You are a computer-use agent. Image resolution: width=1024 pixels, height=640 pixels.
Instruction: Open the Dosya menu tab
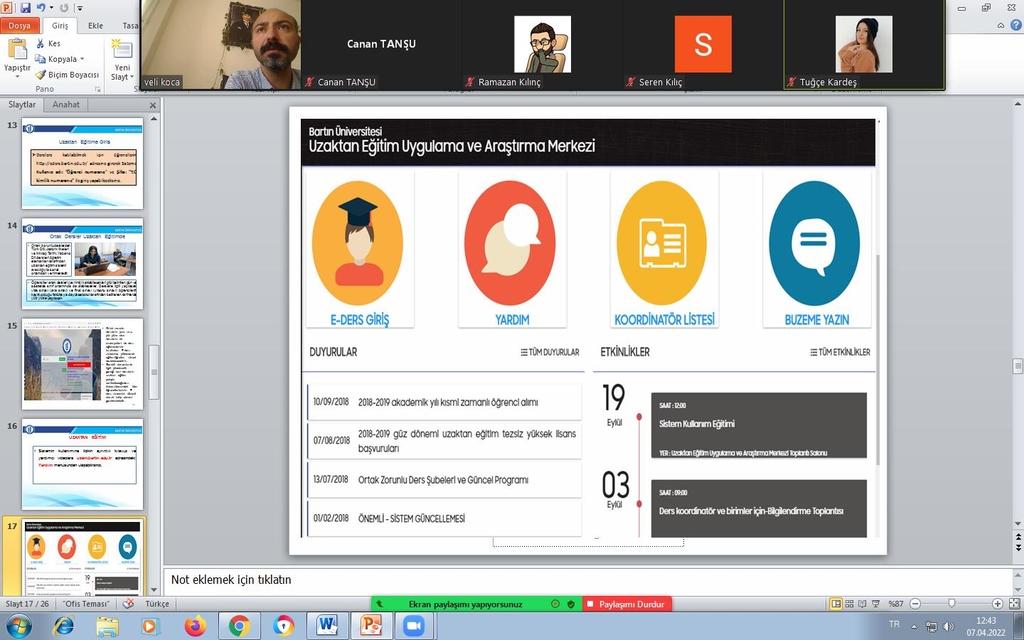20,26
